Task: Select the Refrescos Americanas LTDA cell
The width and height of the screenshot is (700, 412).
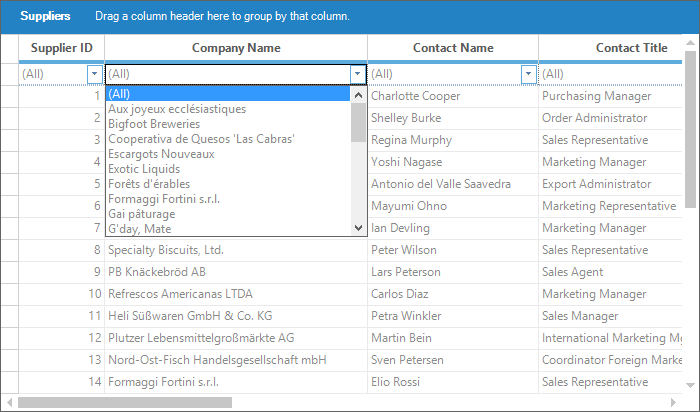Action: click(236, 294)
